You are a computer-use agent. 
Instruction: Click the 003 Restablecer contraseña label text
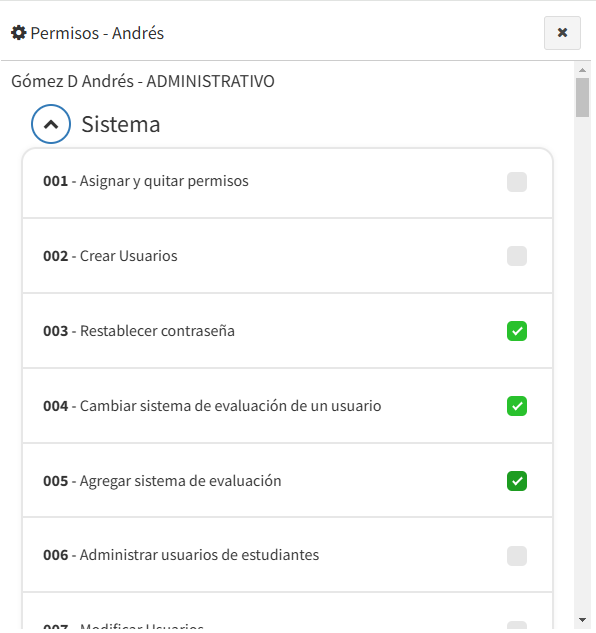point(139,331)
